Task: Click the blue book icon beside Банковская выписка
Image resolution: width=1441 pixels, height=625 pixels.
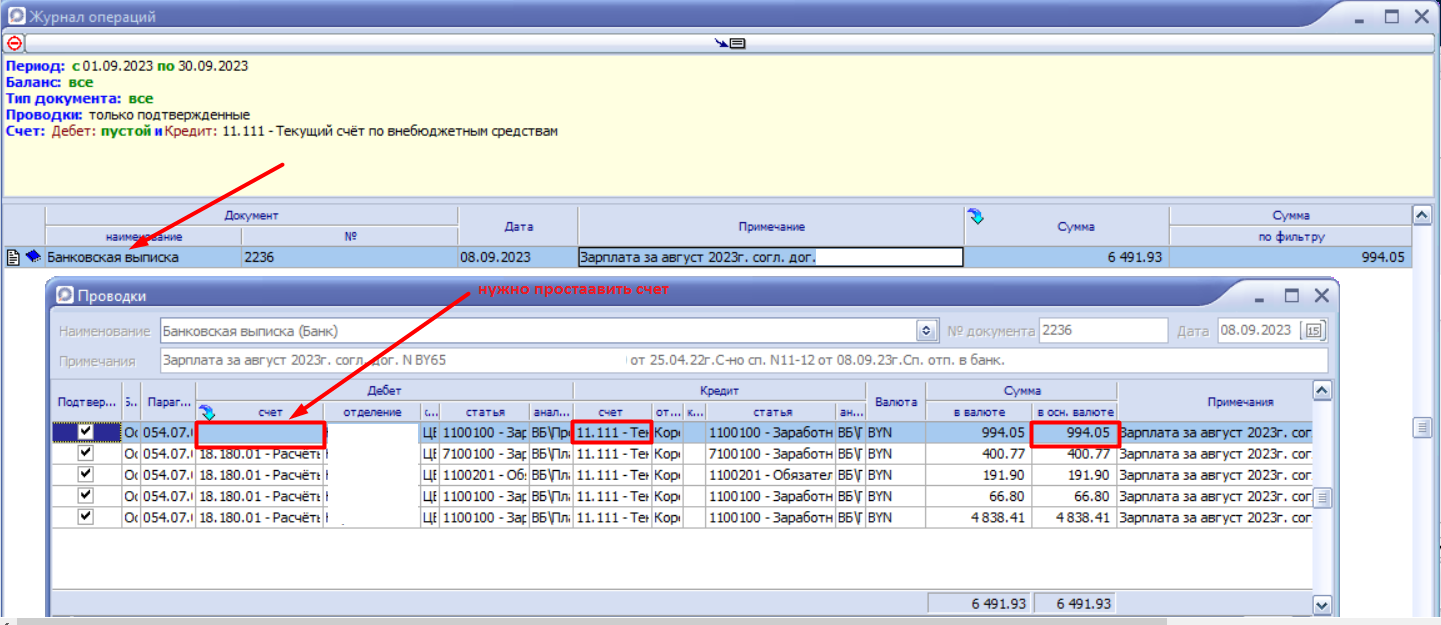Action: point(32,257)
